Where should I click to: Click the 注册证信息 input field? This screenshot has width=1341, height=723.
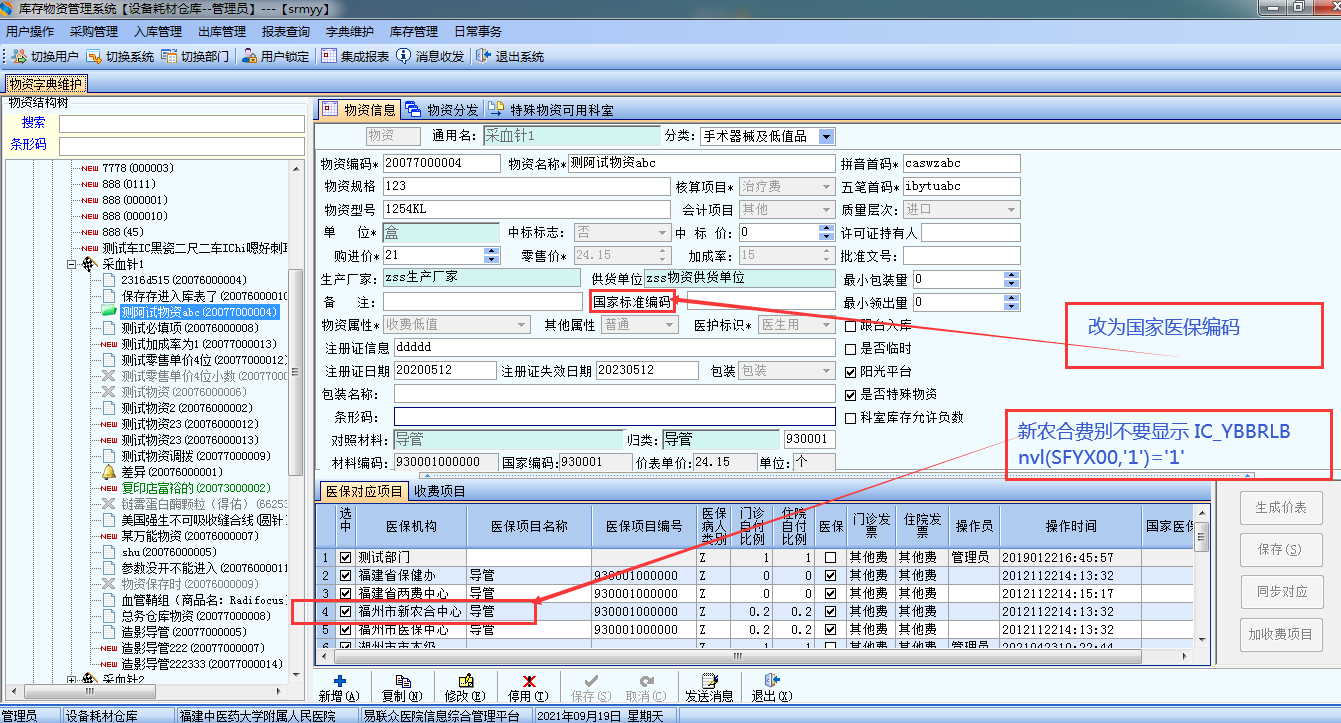614,347
